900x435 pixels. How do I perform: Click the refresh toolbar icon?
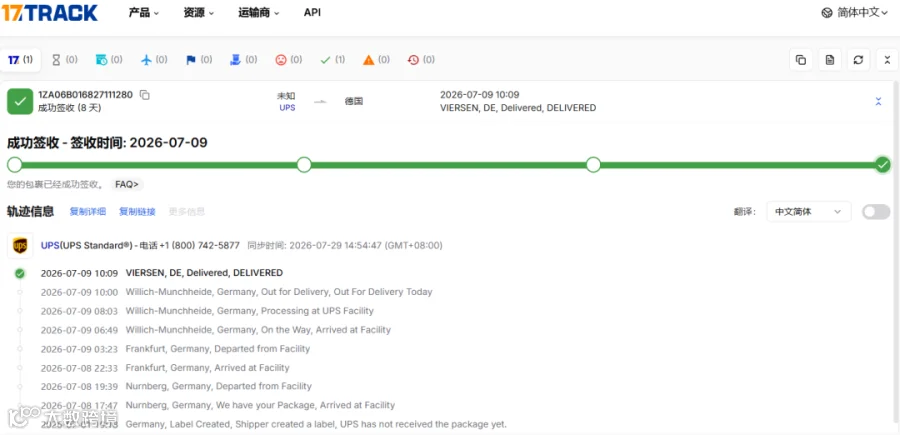[858, 60]
